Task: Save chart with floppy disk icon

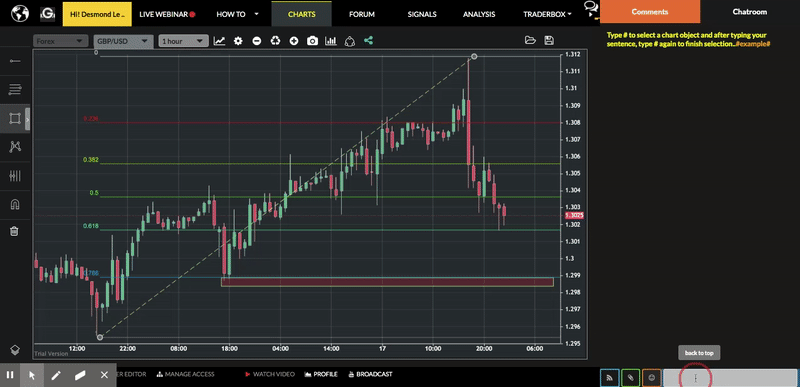Action: click(x=549, y=41)
